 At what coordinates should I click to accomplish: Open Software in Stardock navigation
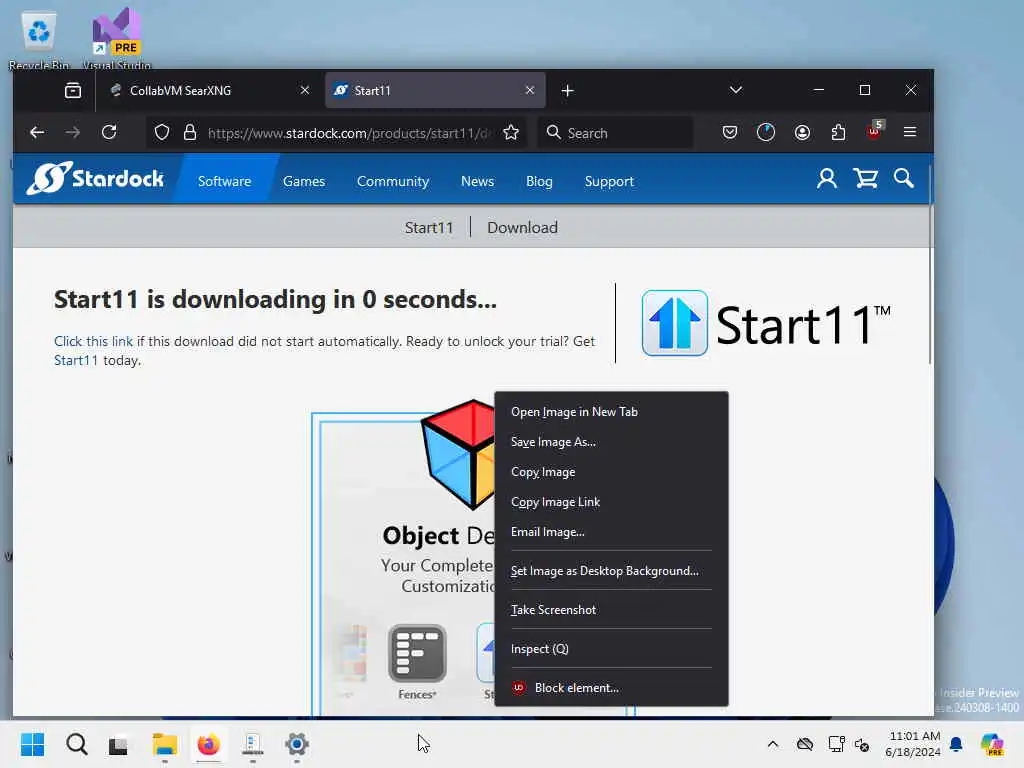click(x=224, y=181)
